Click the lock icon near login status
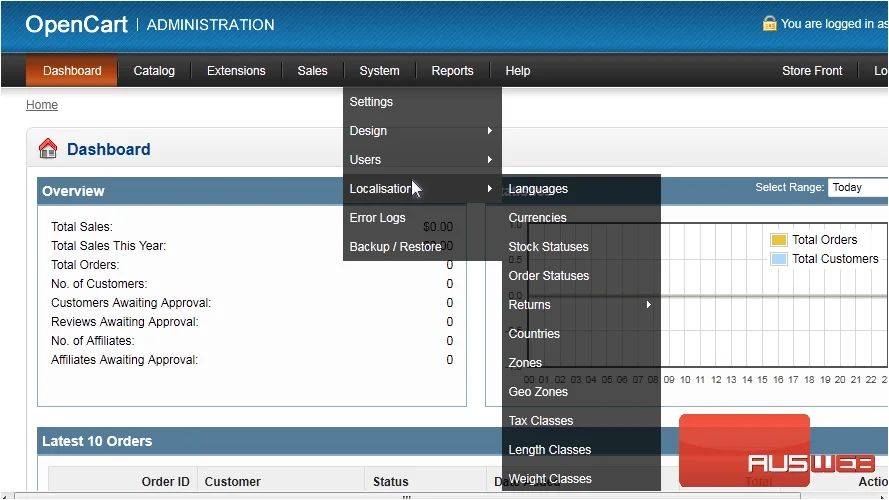889x500 pixels. click(x=769, y=23)
